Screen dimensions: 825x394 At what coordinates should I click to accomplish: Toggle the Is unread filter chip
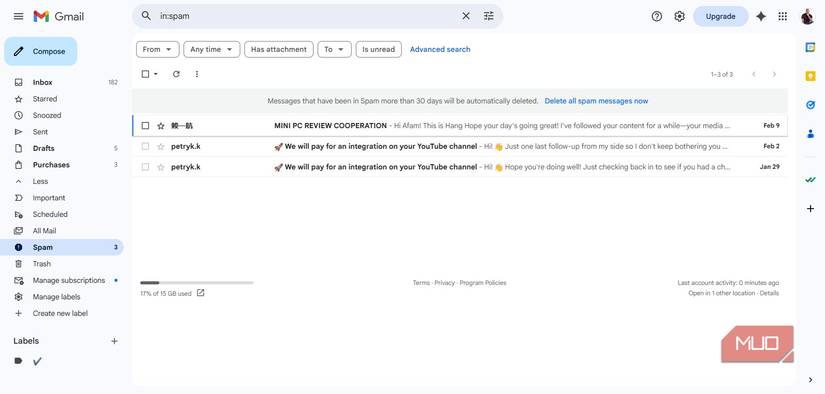pyautogui.click(x=379, y=49)
